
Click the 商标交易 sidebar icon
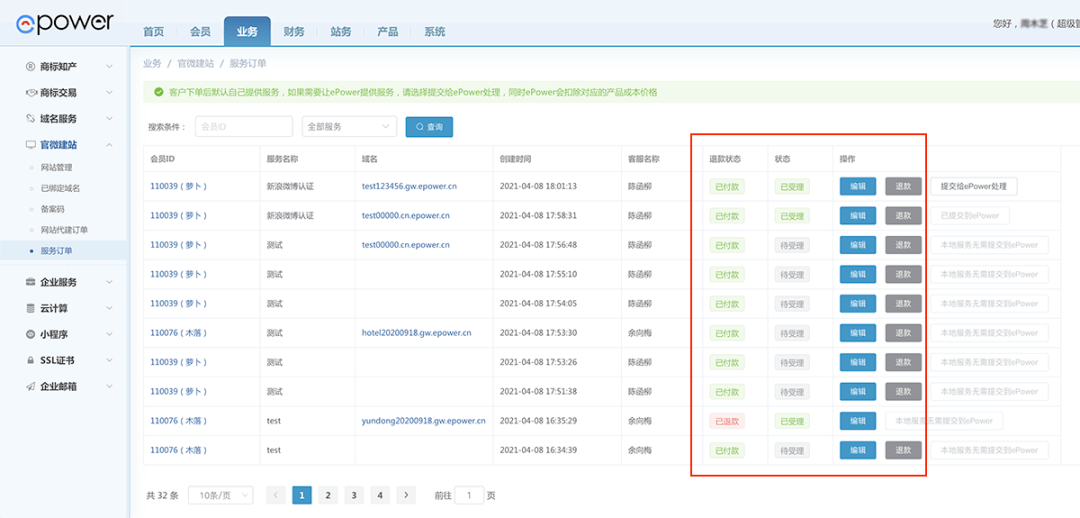(31, 92)
